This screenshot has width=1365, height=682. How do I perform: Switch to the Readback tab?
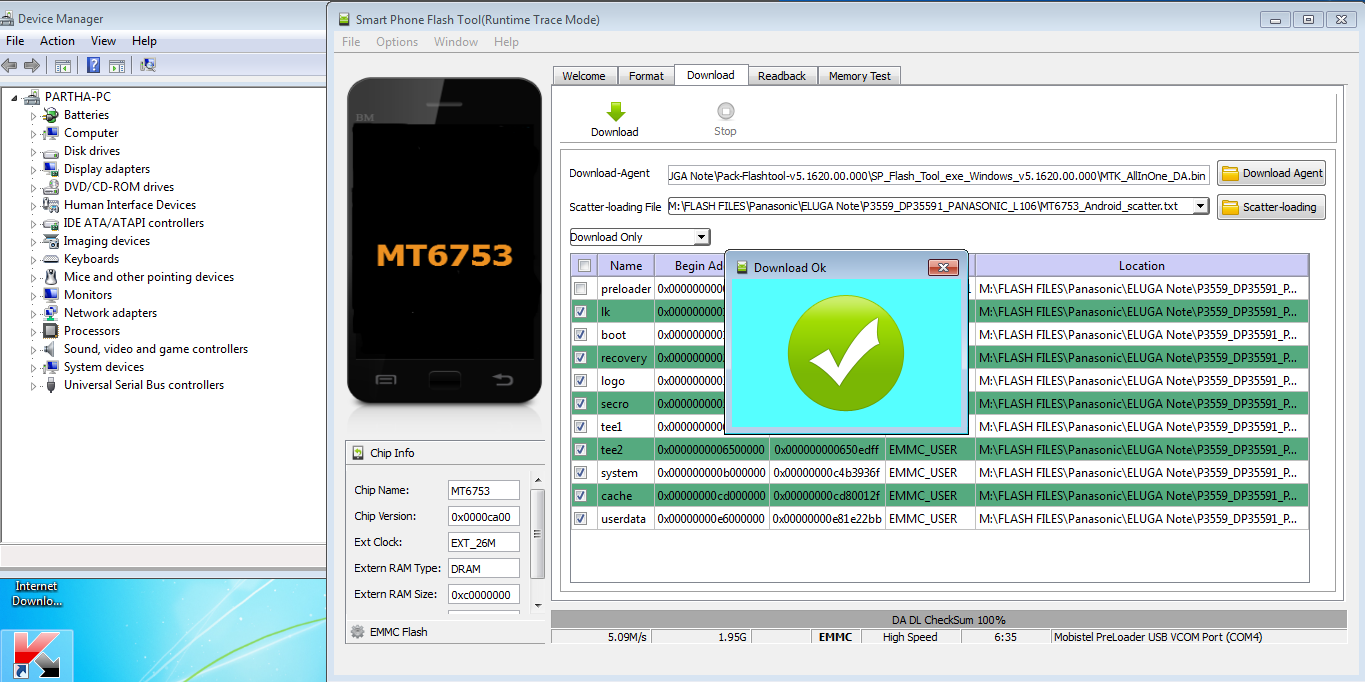pos(782,76)
